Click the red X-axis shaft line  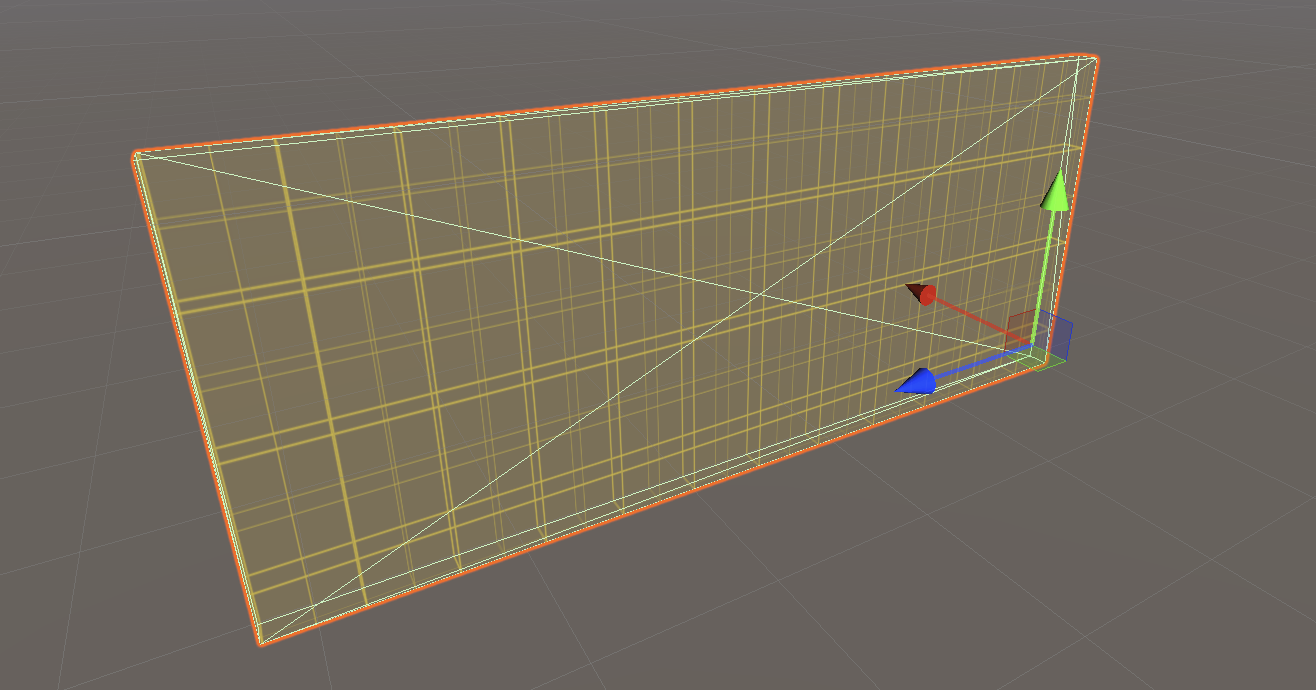pyautogui.click(x=980, y=320)
